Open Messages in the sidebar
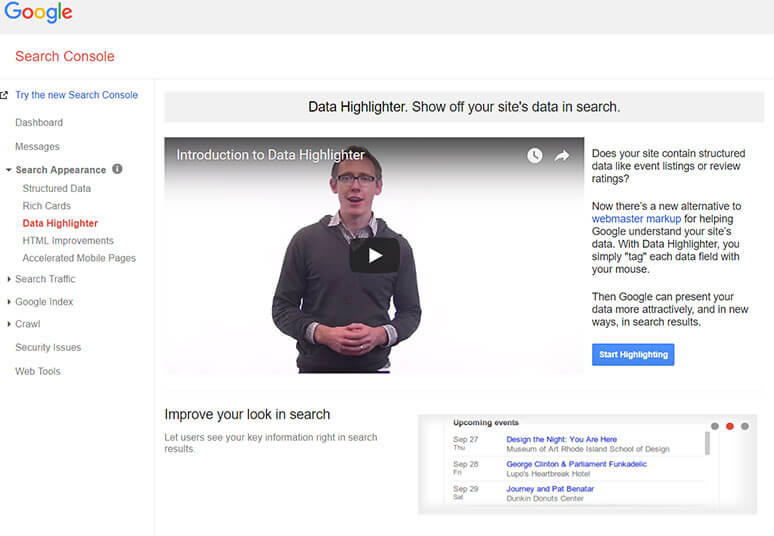 pyautogui.click(x=38, y=147)
